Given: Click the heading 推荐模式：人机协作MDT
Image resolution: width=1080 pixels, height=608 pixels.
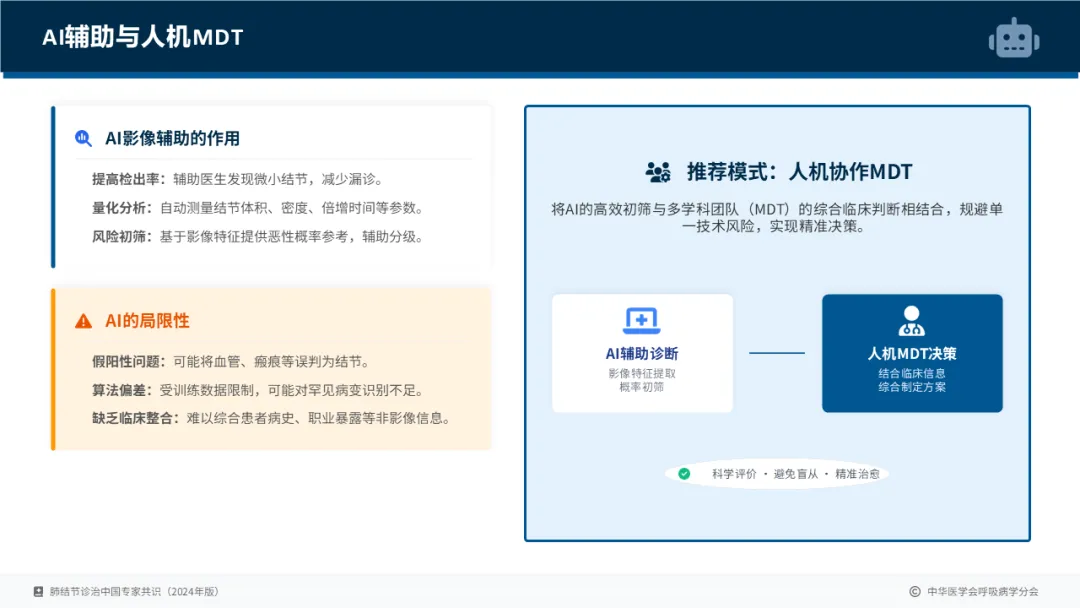Looking at the screenshot, I should (x=799, y=171).
